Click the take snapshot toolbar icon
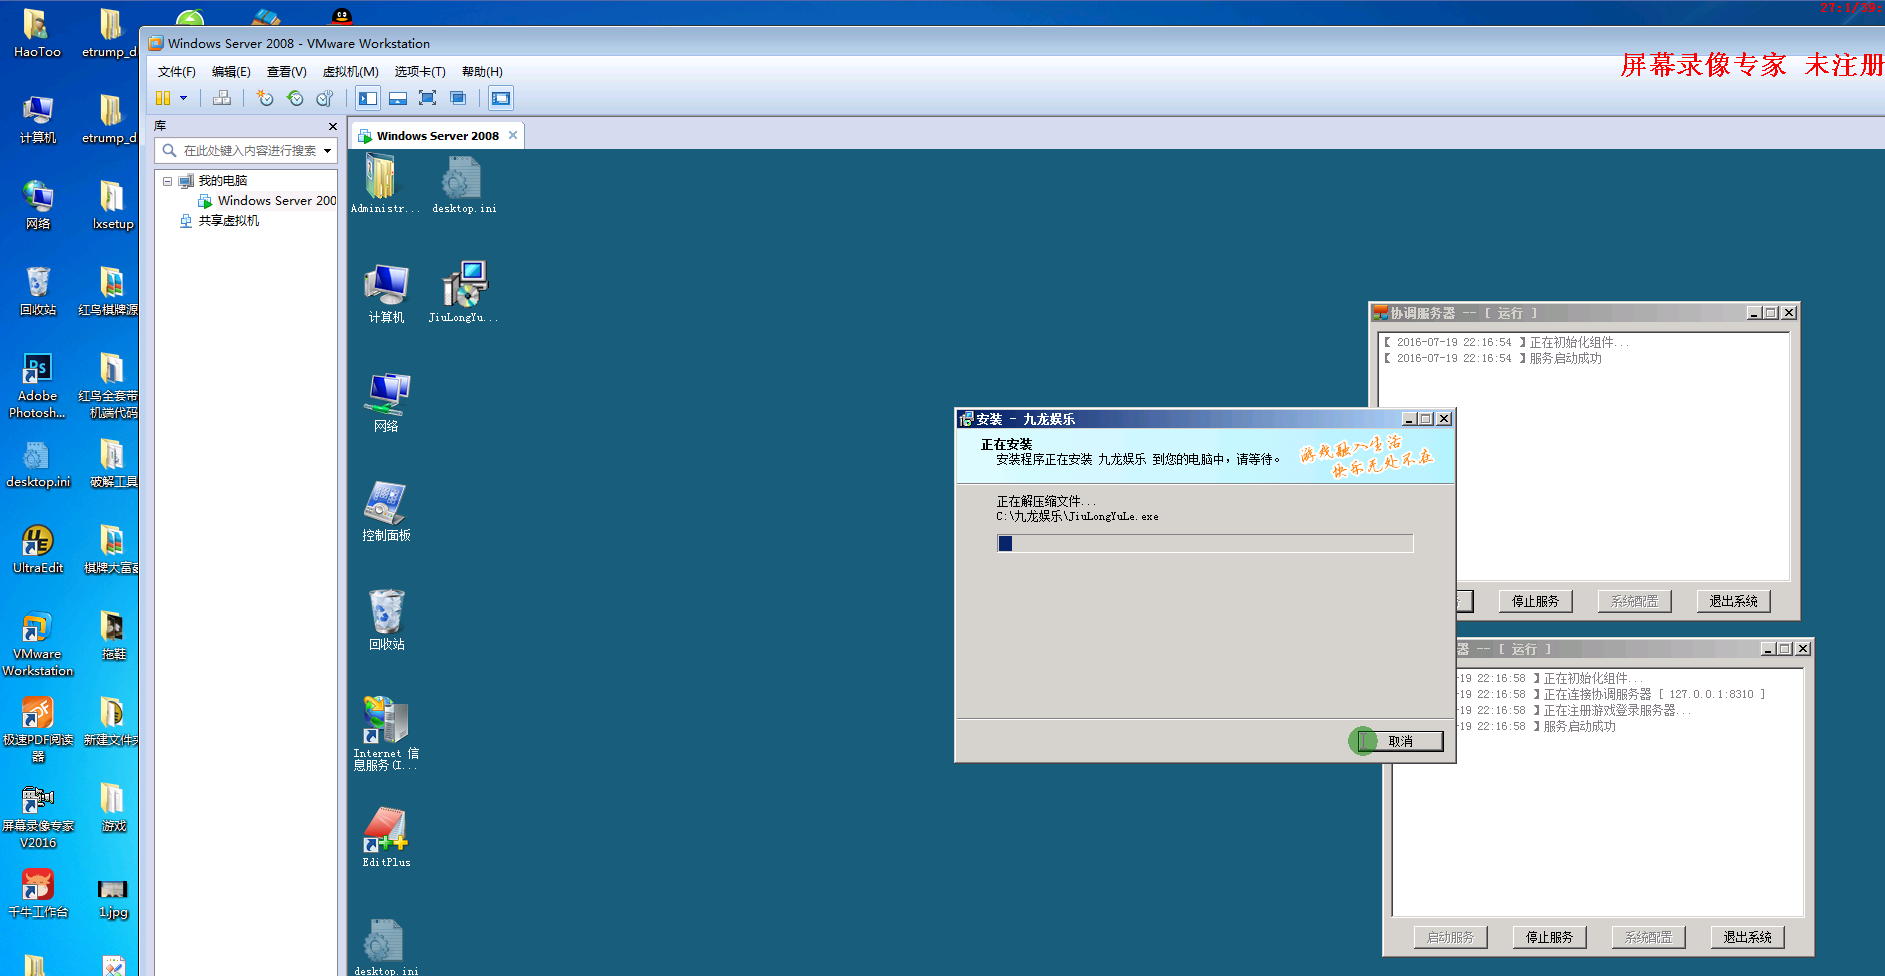This screenshot has width=1885, height=976. pos(264,98)
